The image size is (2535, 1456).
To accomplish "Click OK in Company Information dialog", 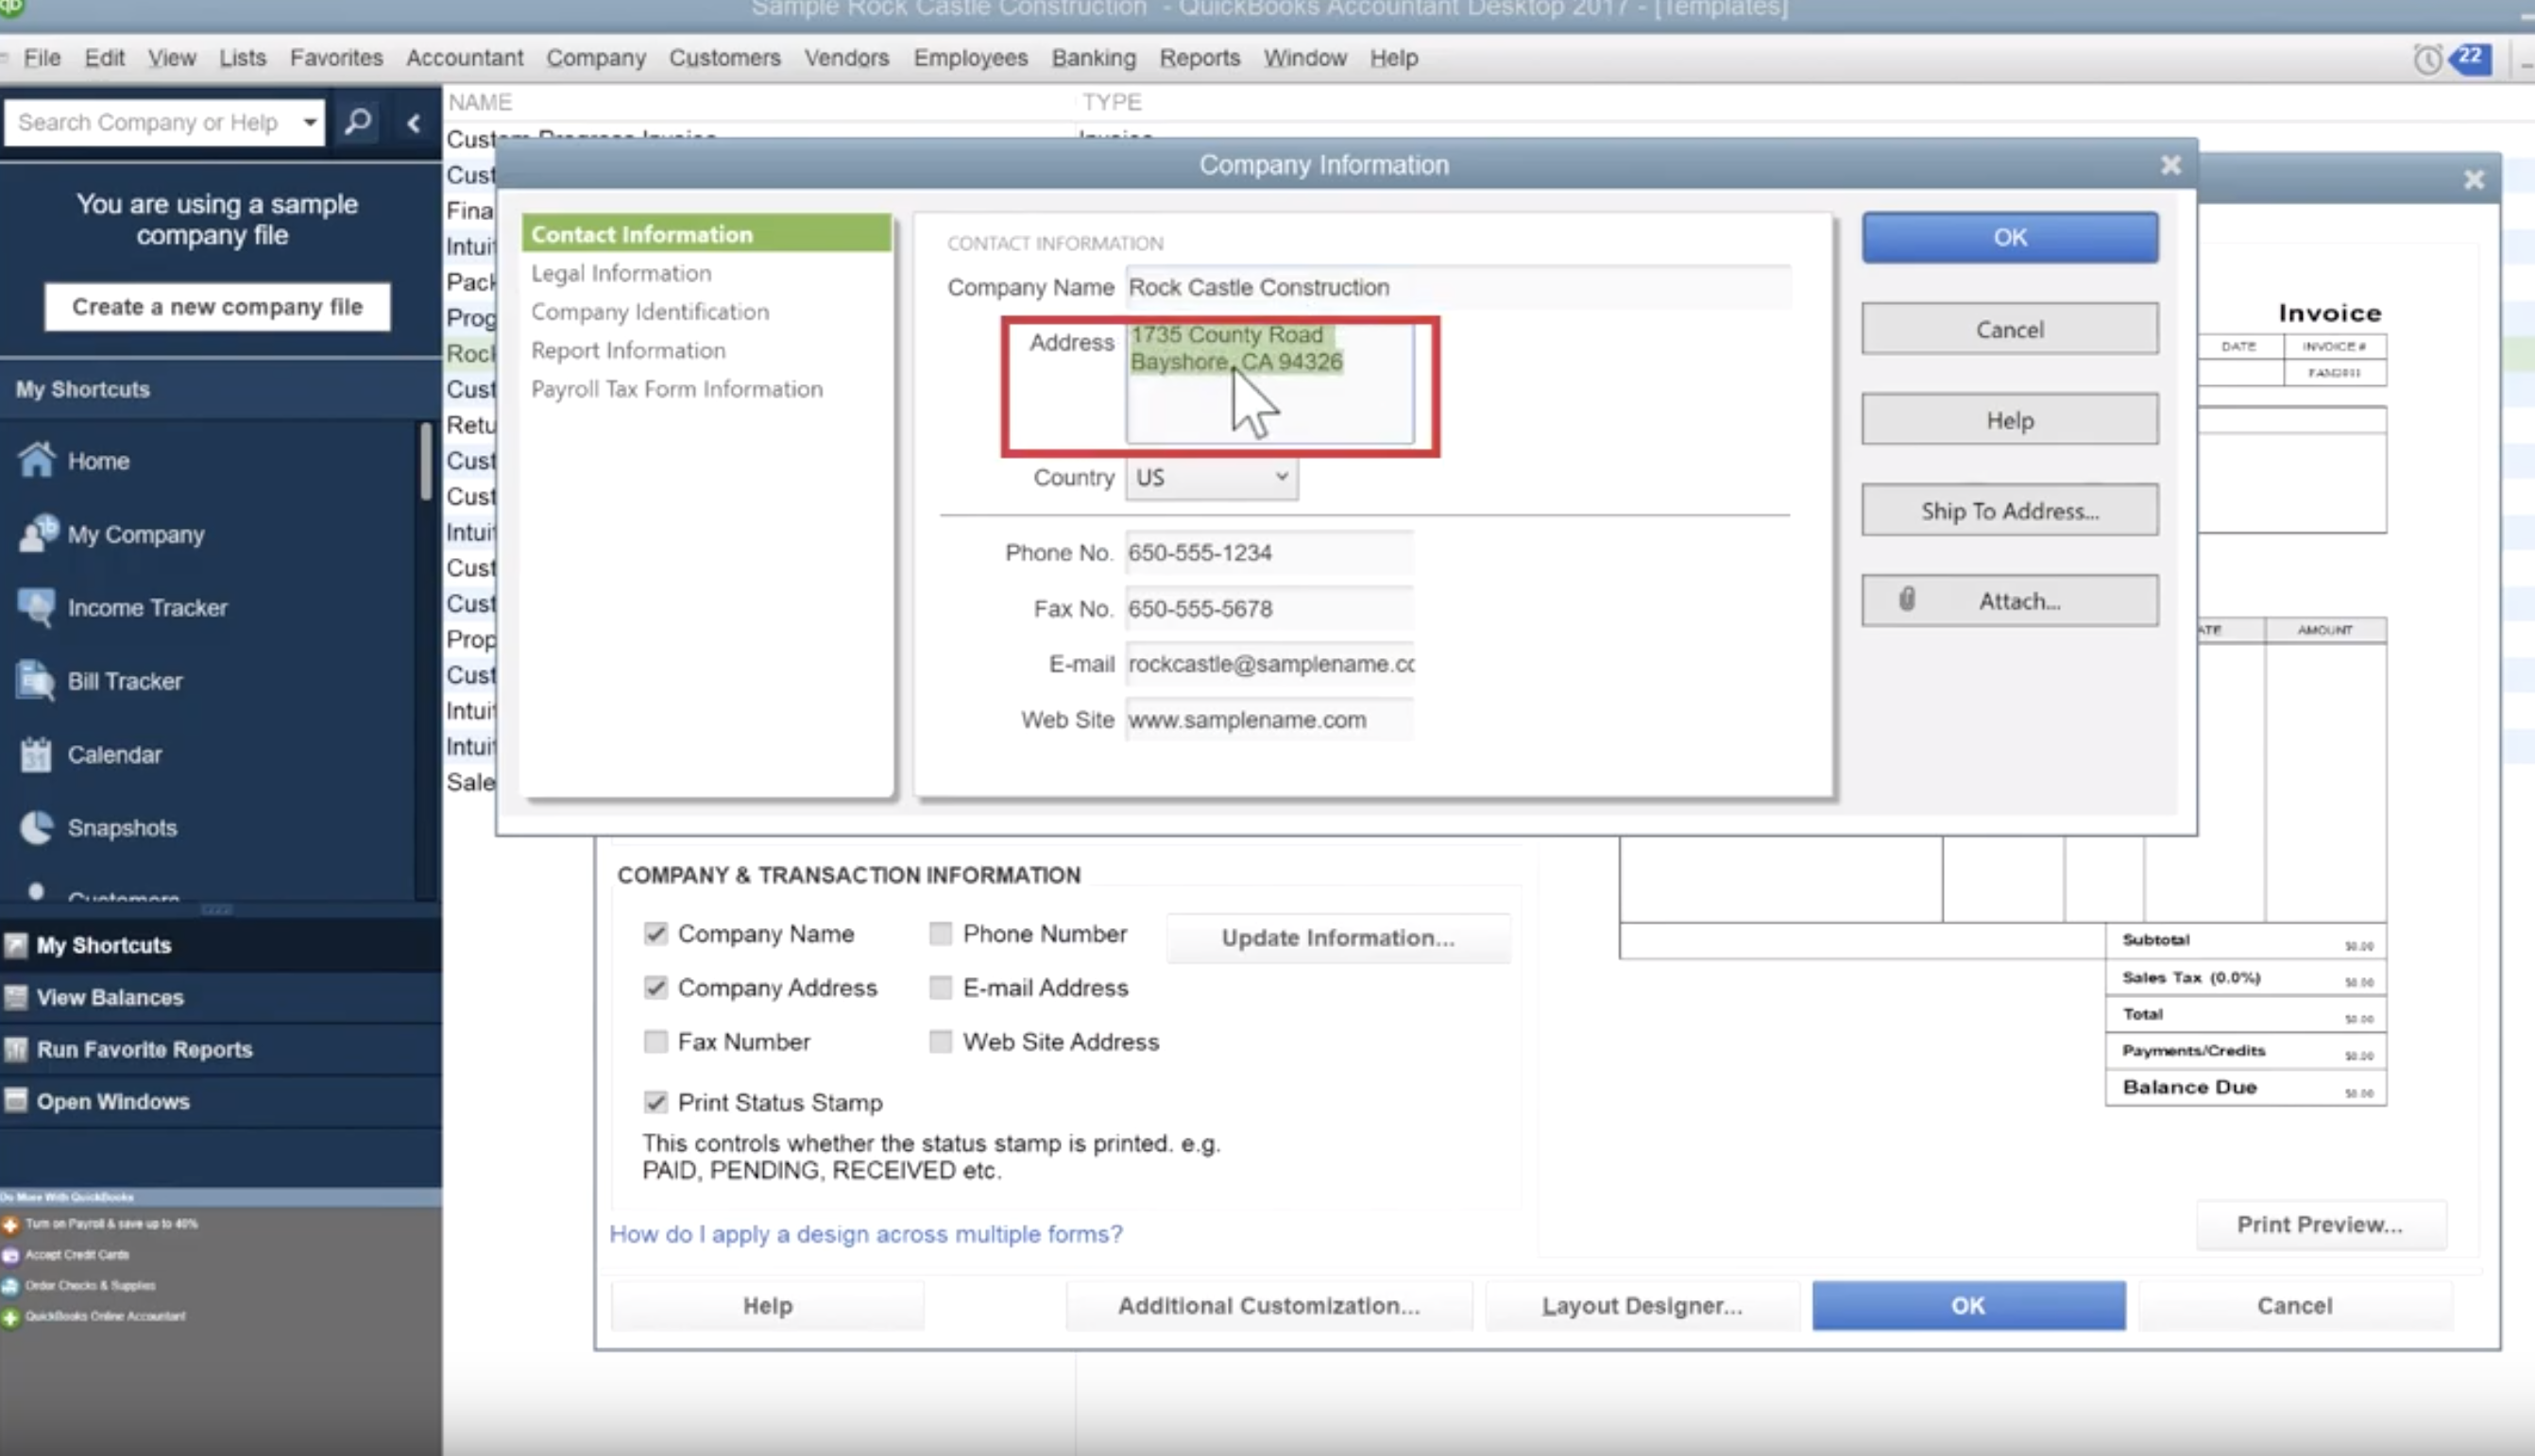I will click(2009, 238).
